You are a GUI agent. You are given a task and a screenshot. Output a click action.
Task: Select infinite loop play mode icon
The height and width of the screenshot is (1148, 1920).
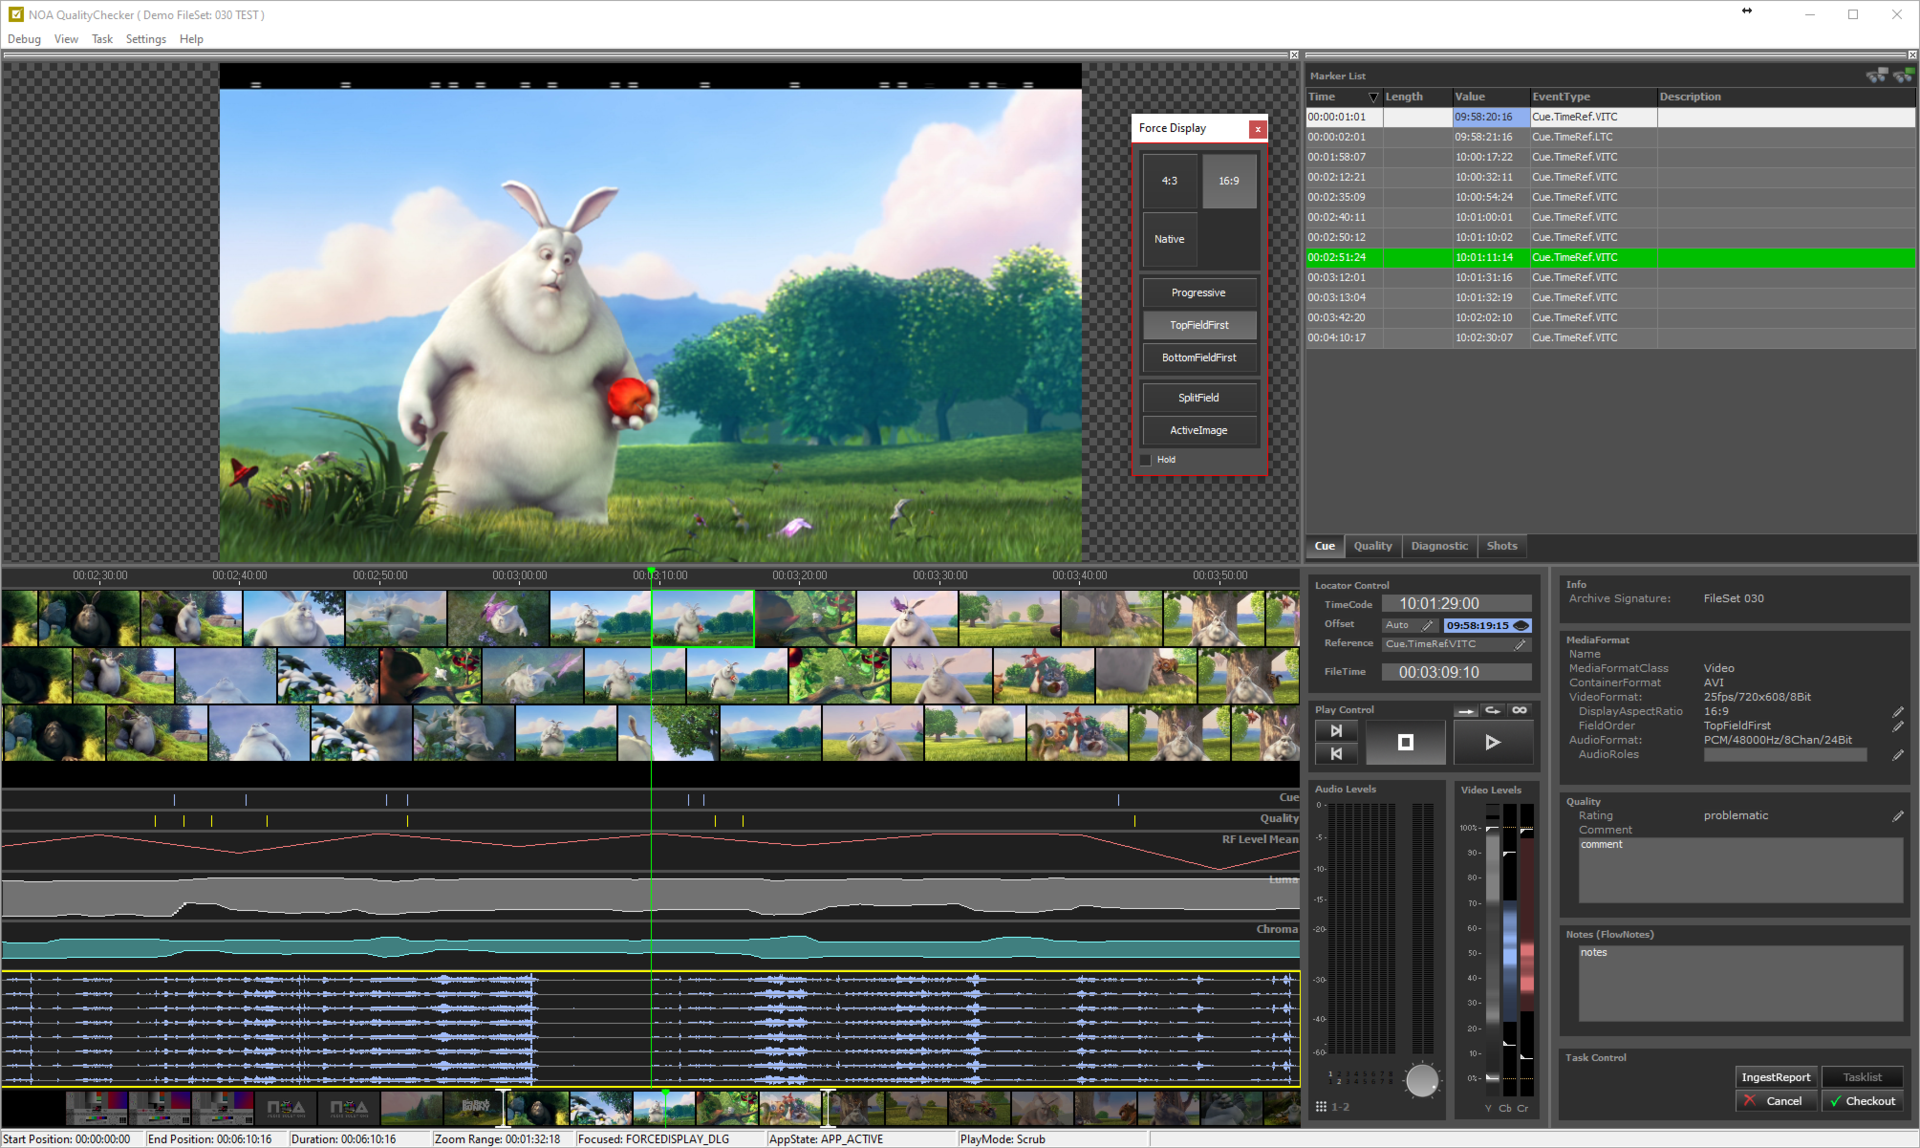click(x=1520, y=711)
